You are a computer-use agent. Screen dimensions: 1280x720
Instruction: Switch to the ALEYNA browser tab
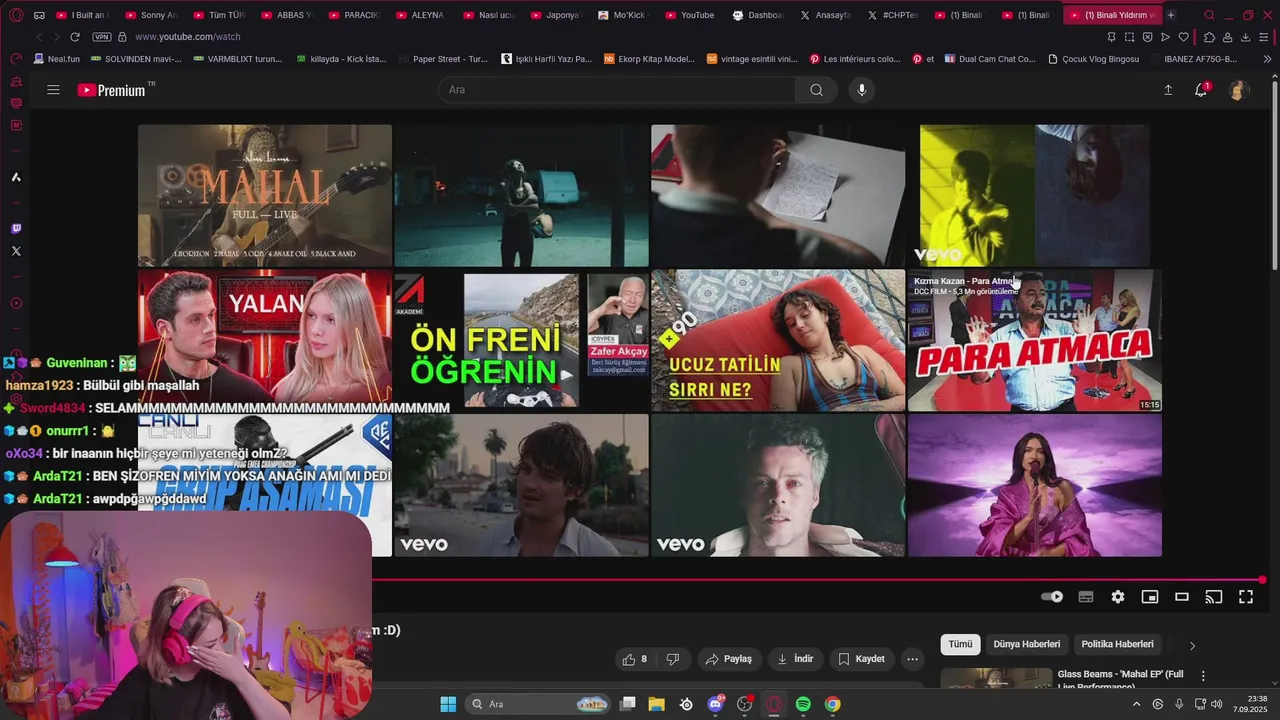pyautogui.click(x=420, y=15)
